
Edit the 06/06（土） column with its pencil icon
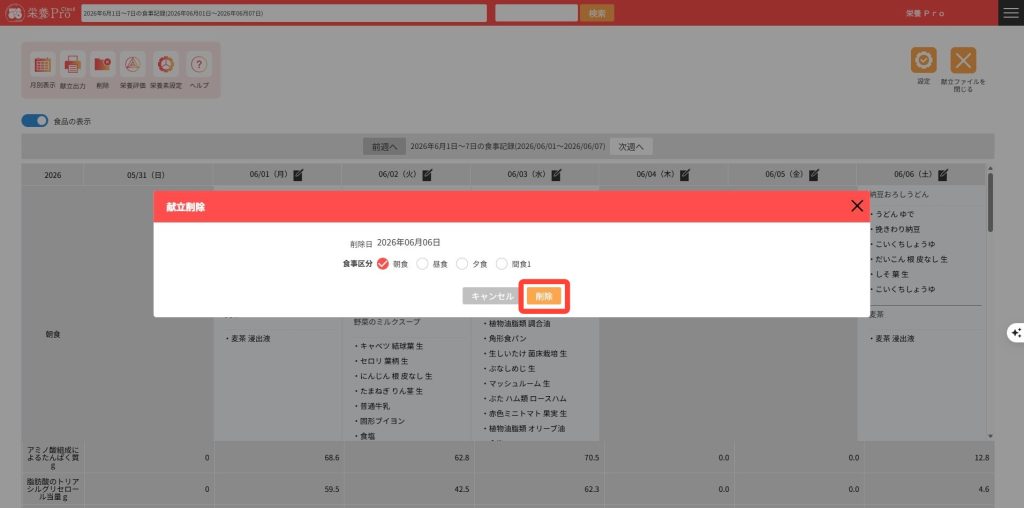(942, 175)
